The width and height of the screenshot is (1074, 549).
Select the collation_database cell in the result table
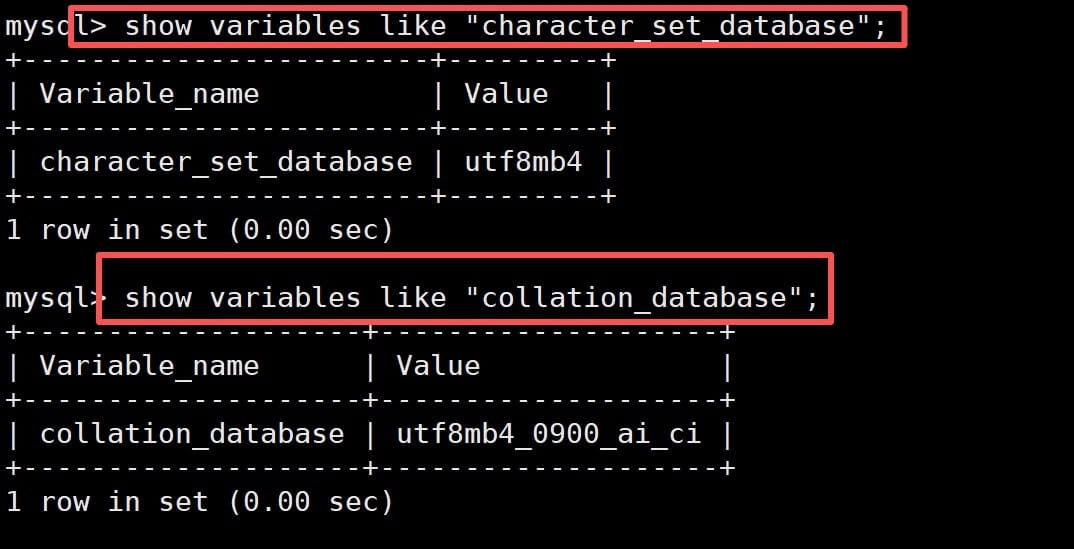pos(191,434)
